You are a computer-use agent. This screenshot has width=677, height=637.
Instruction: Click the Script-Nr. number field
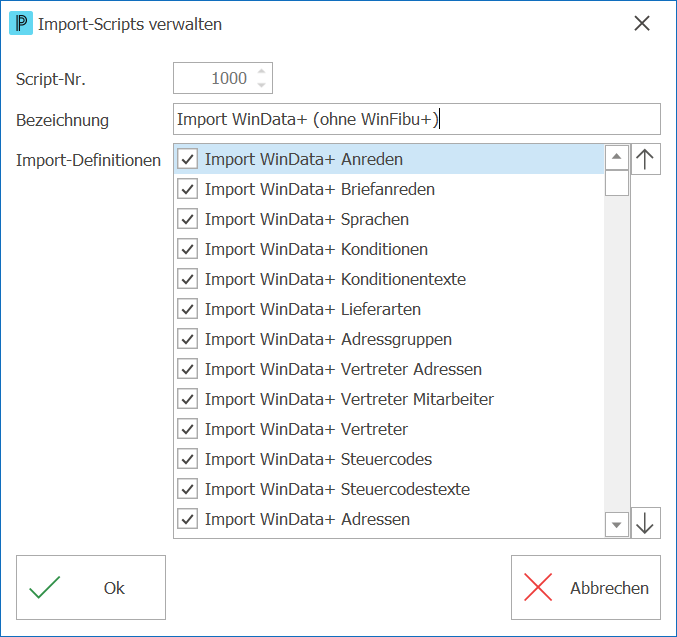(x=223, y=78)
